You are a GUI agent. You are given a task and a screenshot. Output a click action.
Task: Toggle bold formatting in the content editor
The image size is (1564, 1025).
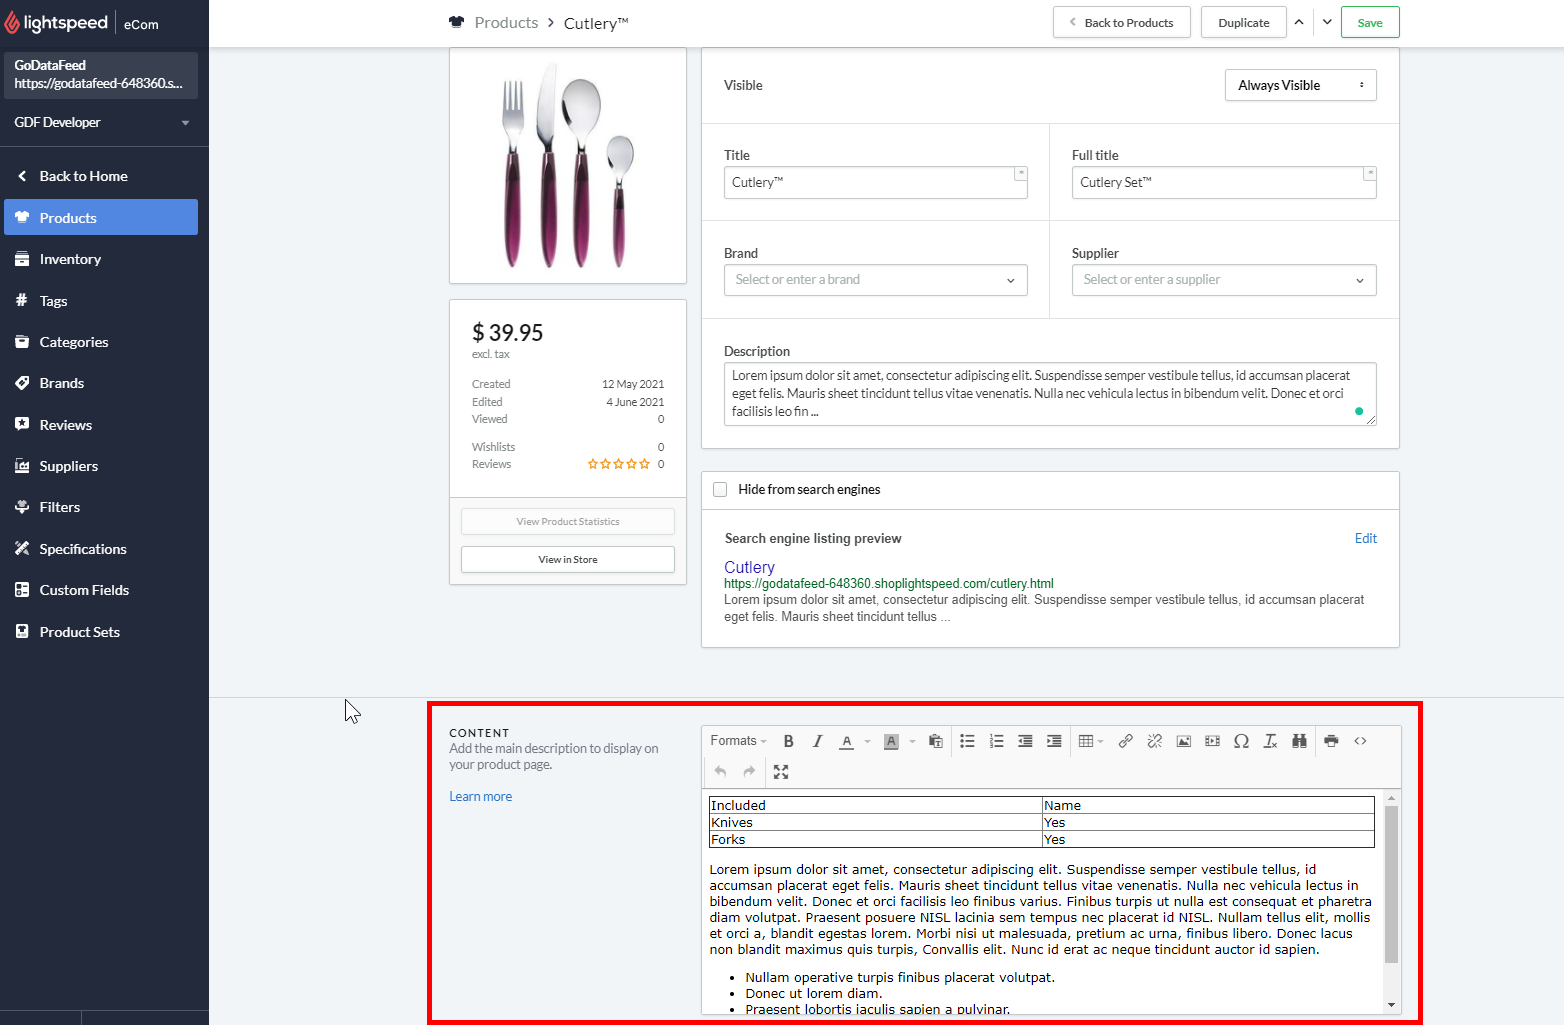pyautogui.click(x=788, y=741)
